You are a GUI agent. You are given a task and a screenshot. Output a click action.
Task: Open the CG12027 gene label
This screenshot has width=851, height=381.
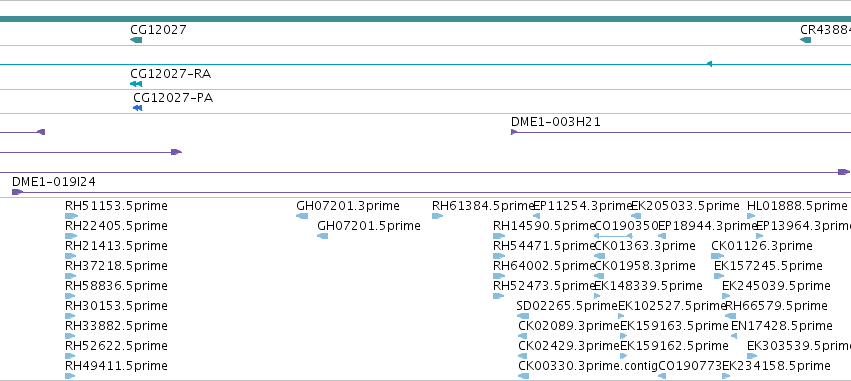[158, 29]
